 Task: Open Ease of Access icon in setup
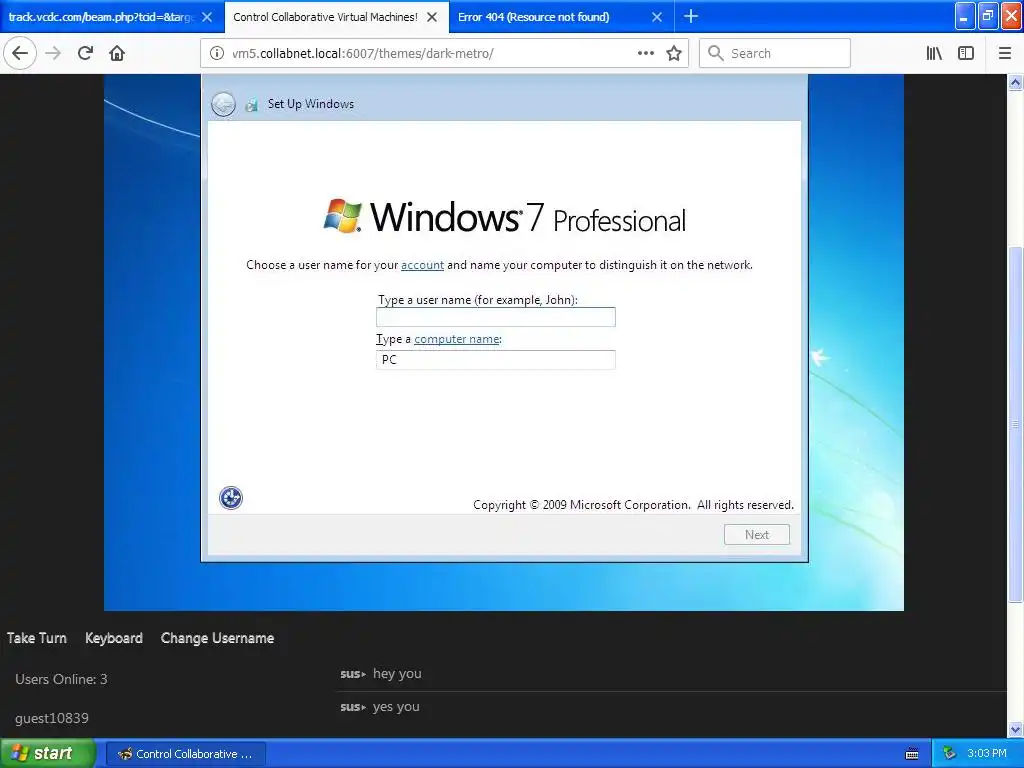click(x=231, y=498)
